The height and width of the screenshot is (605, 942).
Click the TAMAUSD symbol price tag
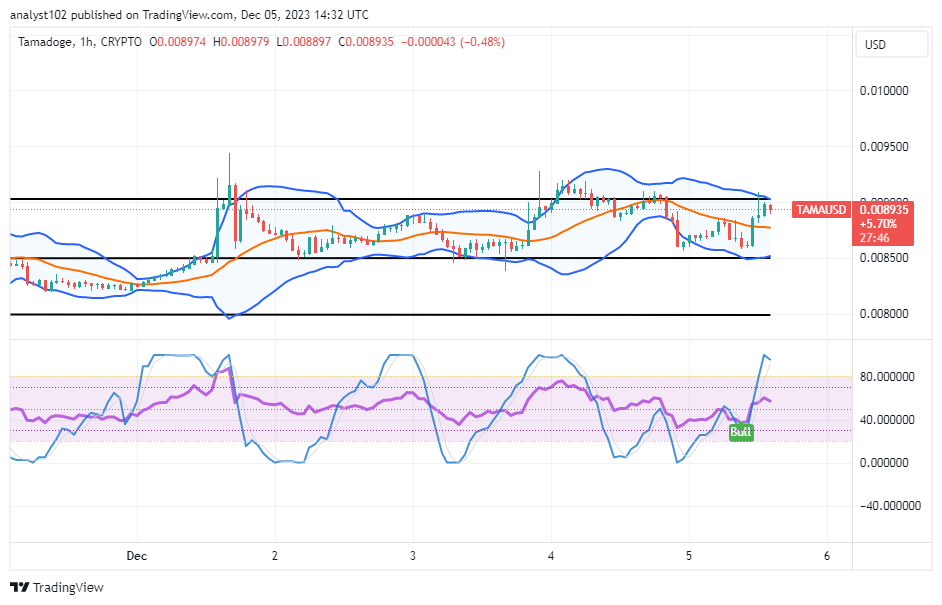(821, 210)
